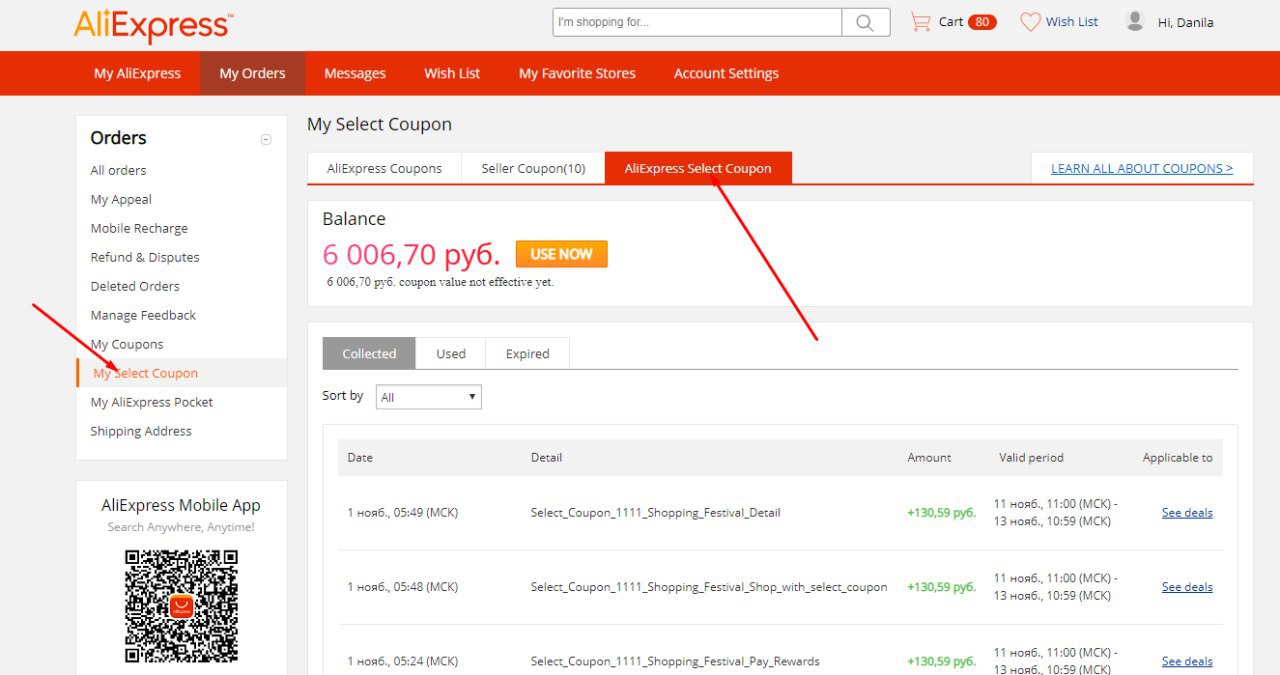Open Refund & Disputes in sidebar
The image size is (1280, 675).
(x=145, y=257)
